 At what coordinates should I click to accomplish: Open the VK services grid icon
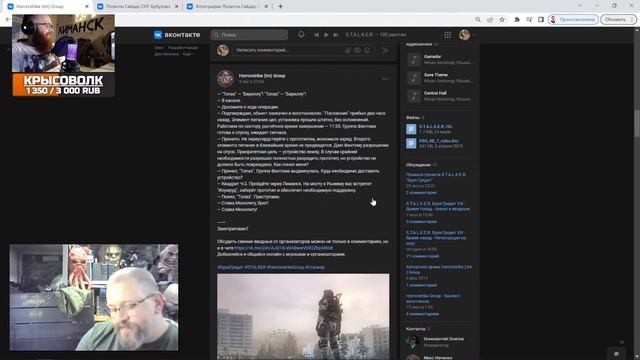(x=448, y=35)
